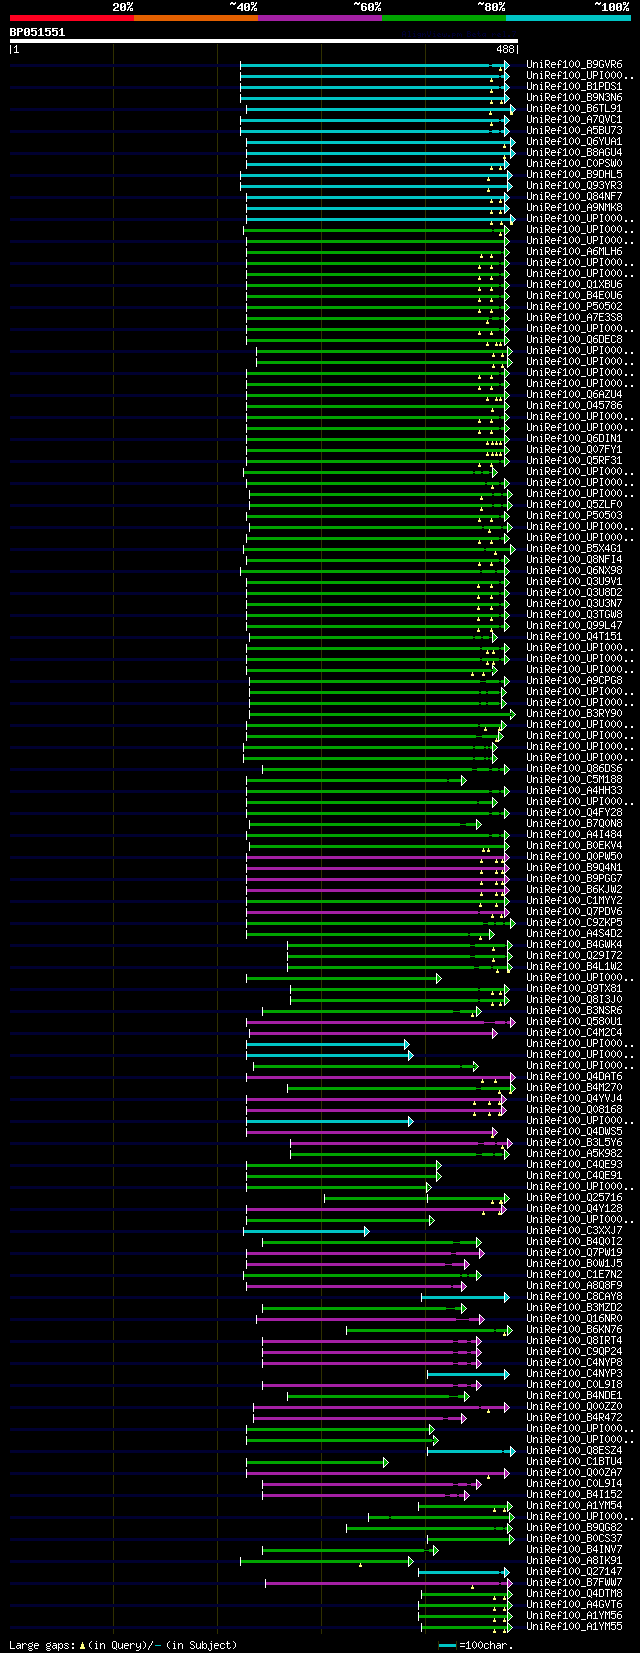Open the UniRef100_B9GVR6 hit
The width and height of the screenshot is (640, 1653).
(x=574, y=64)
